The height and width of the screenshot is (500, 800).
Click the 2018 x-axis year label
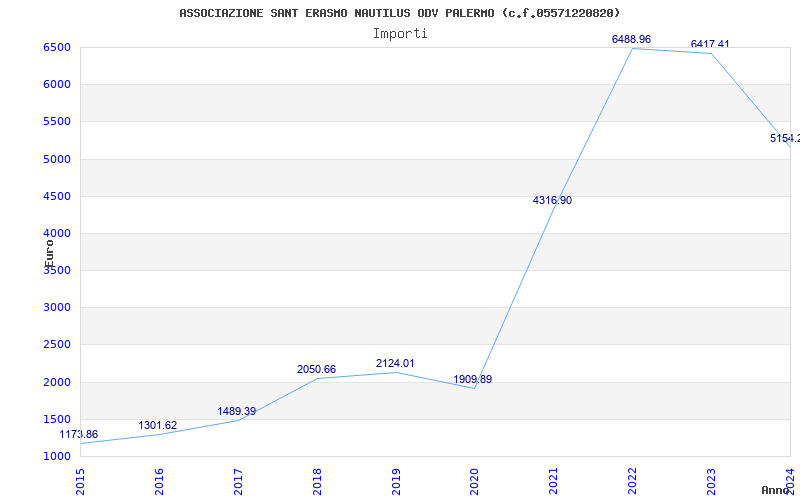(317, 482)
